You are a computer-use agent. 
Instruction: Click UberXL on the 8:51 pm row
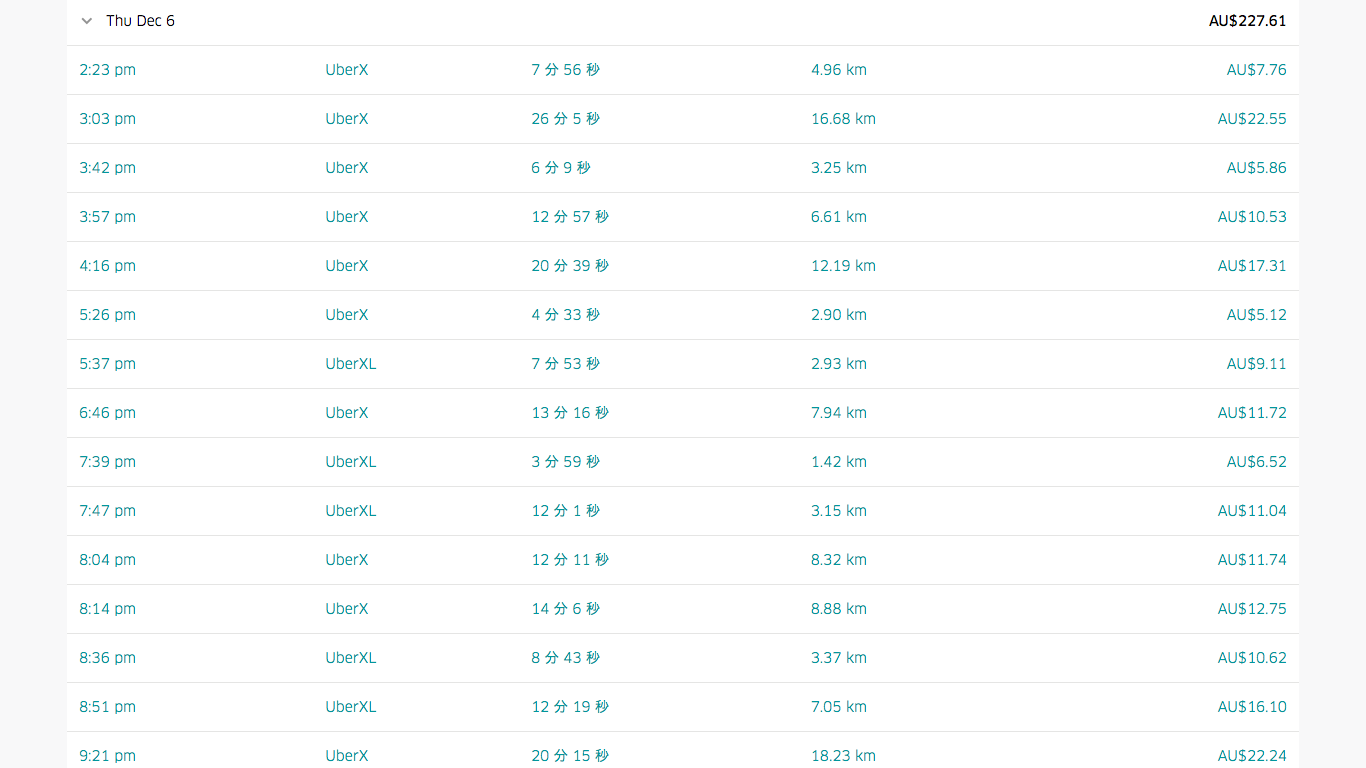click(x=351, y=707)
